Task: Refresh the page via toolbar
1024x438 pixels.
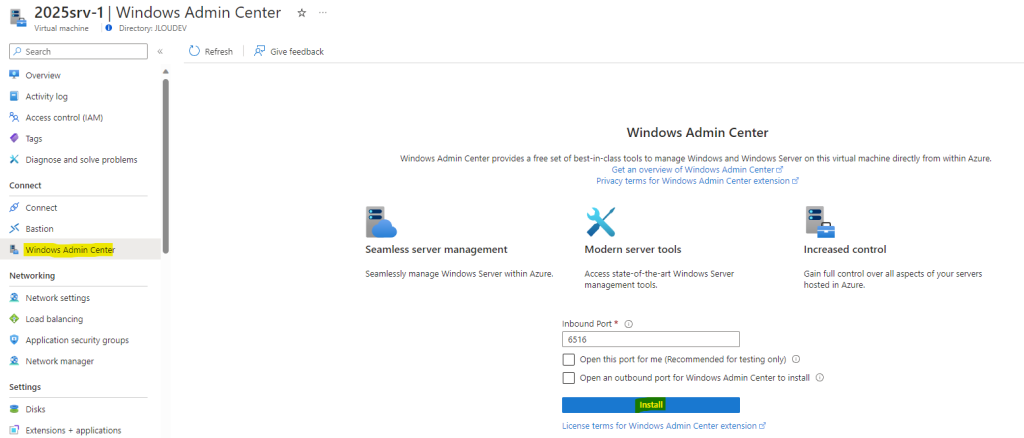Action: (210, 52)
